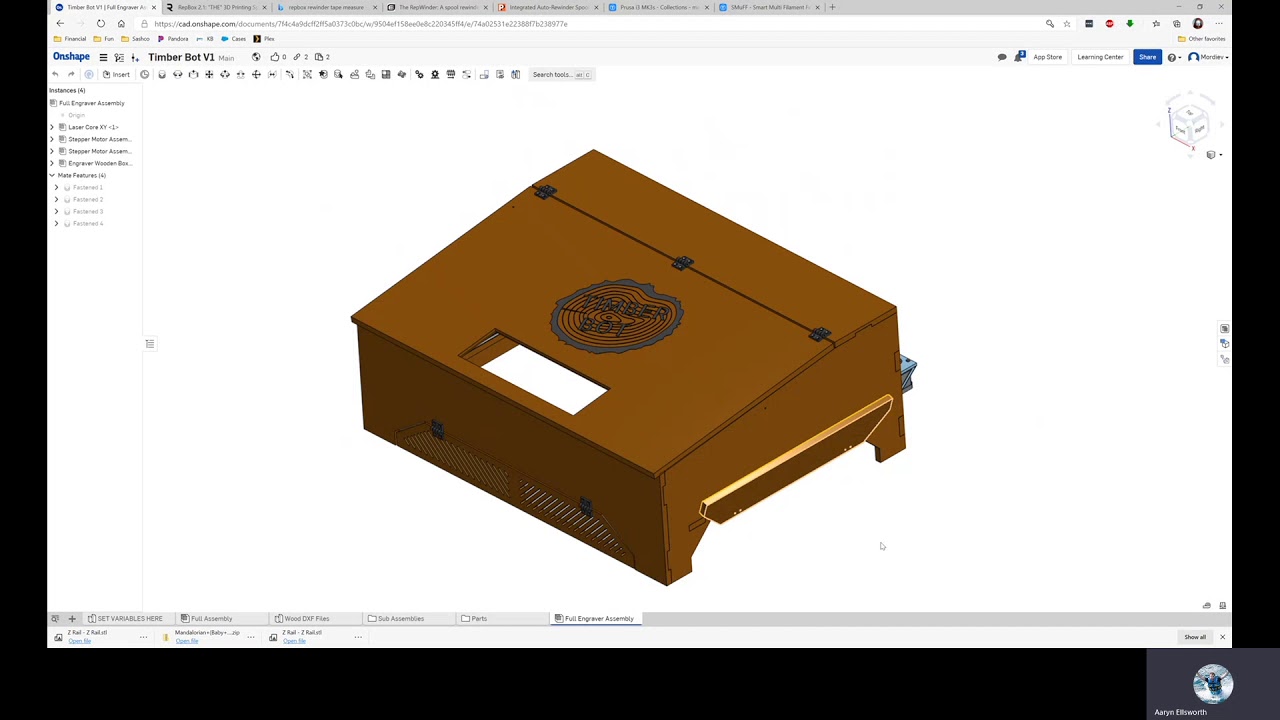Image resolution: width=1280 pixels, height=720 pixels.
Task: Open the hamburger main menu
Action: [103, 57]
